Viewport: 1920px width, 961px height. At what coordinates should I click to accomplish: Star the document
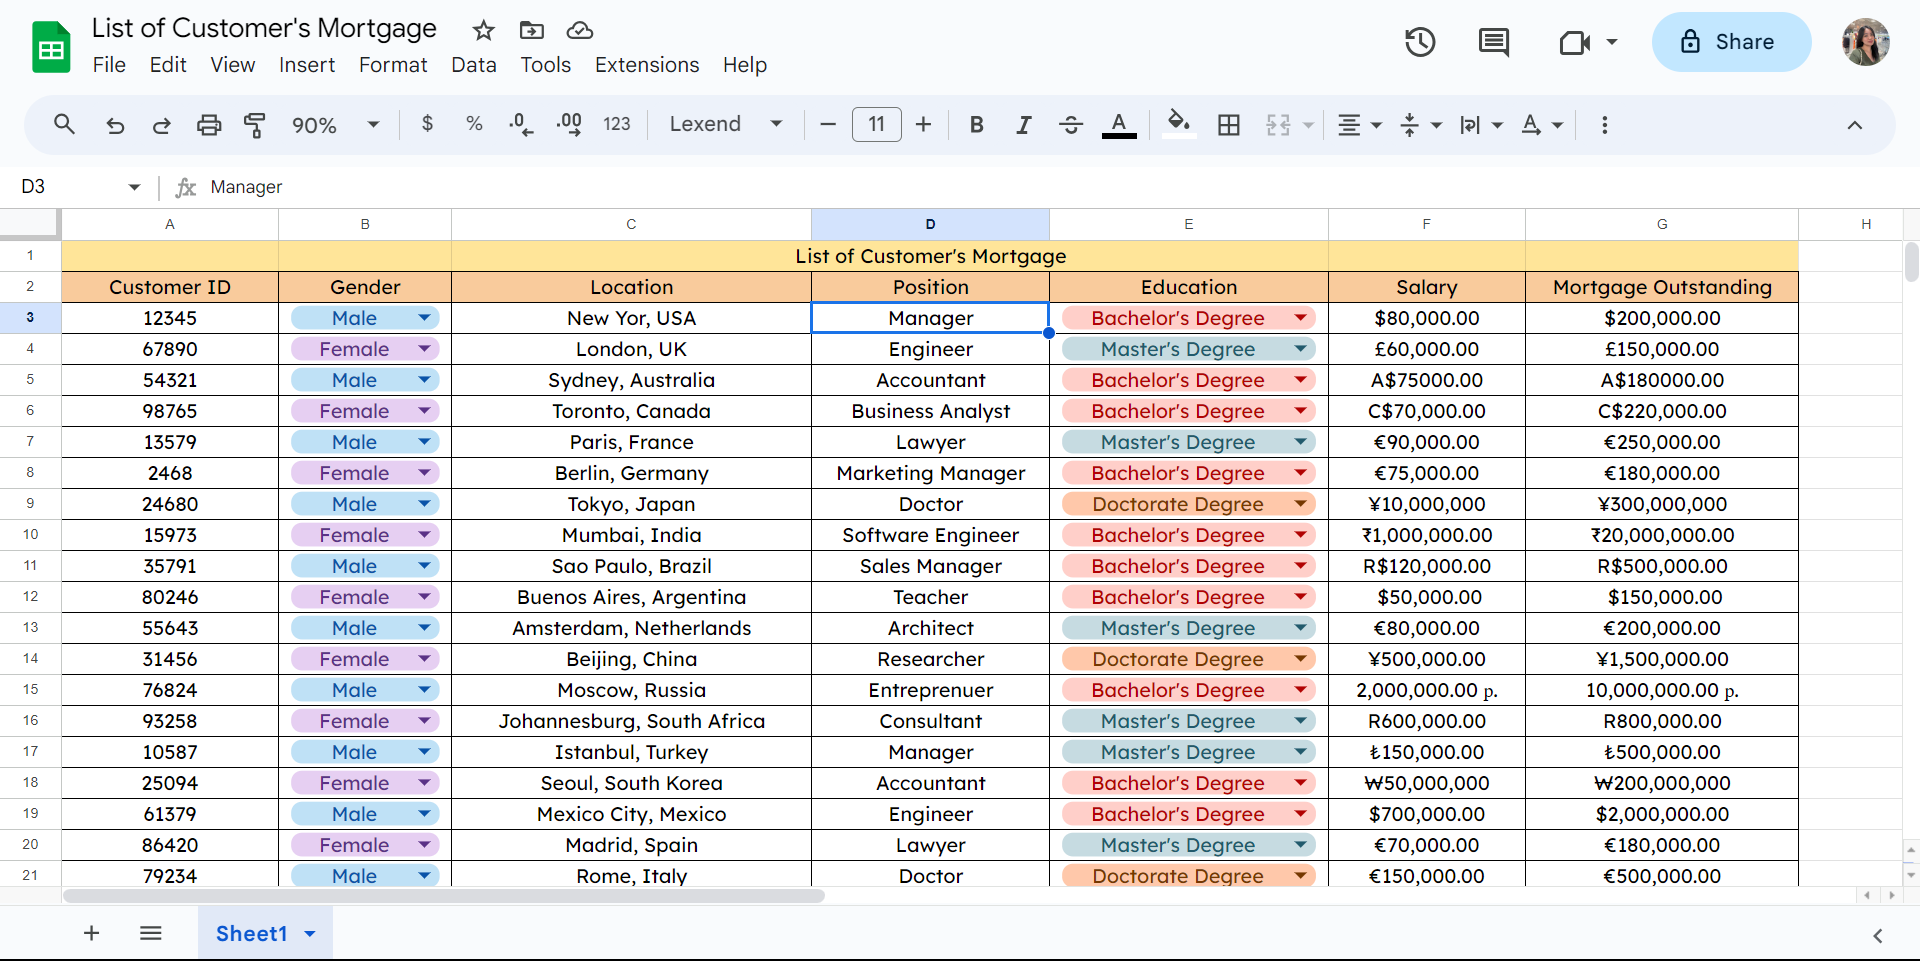click(x=484, y=30)
